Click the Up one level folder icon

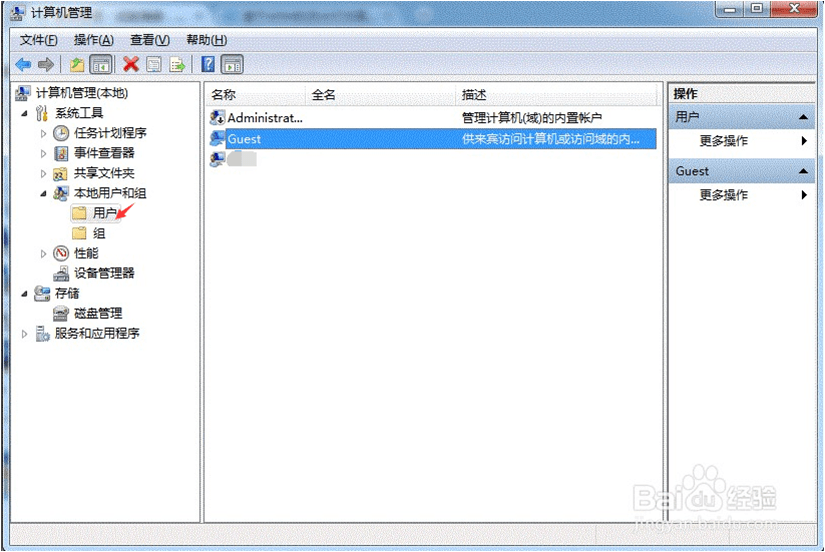click(x=77, y=64)
